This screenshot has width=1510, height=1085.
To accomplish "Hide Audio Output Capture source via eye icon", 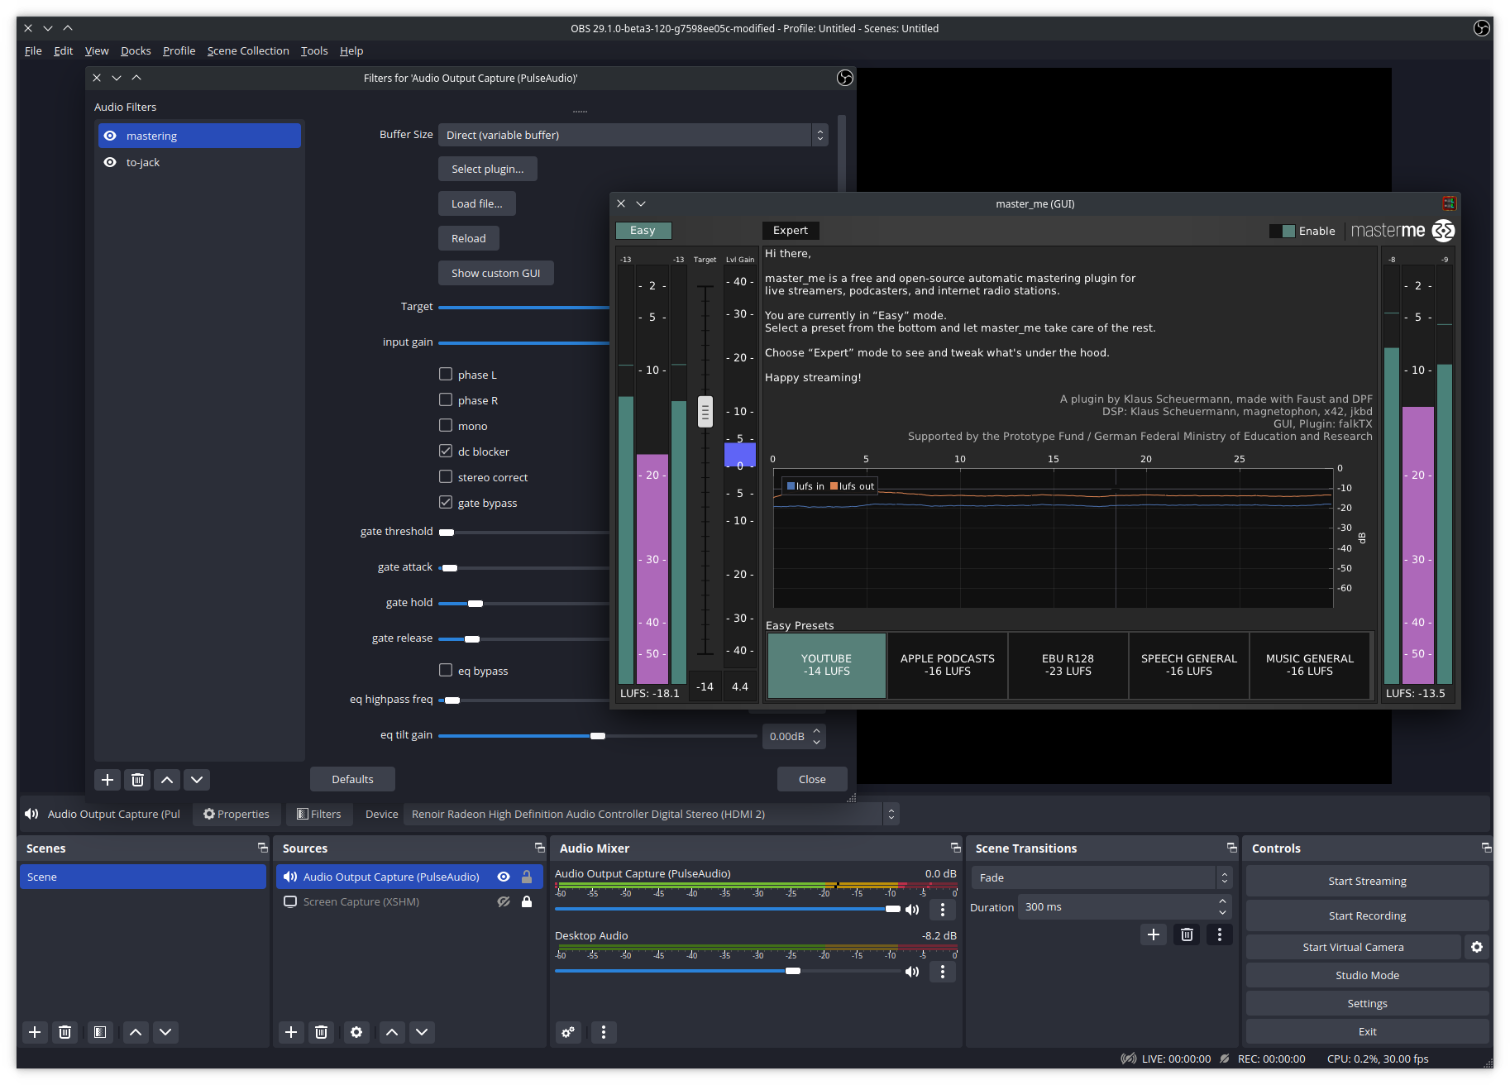I will (x=503, y=877).
